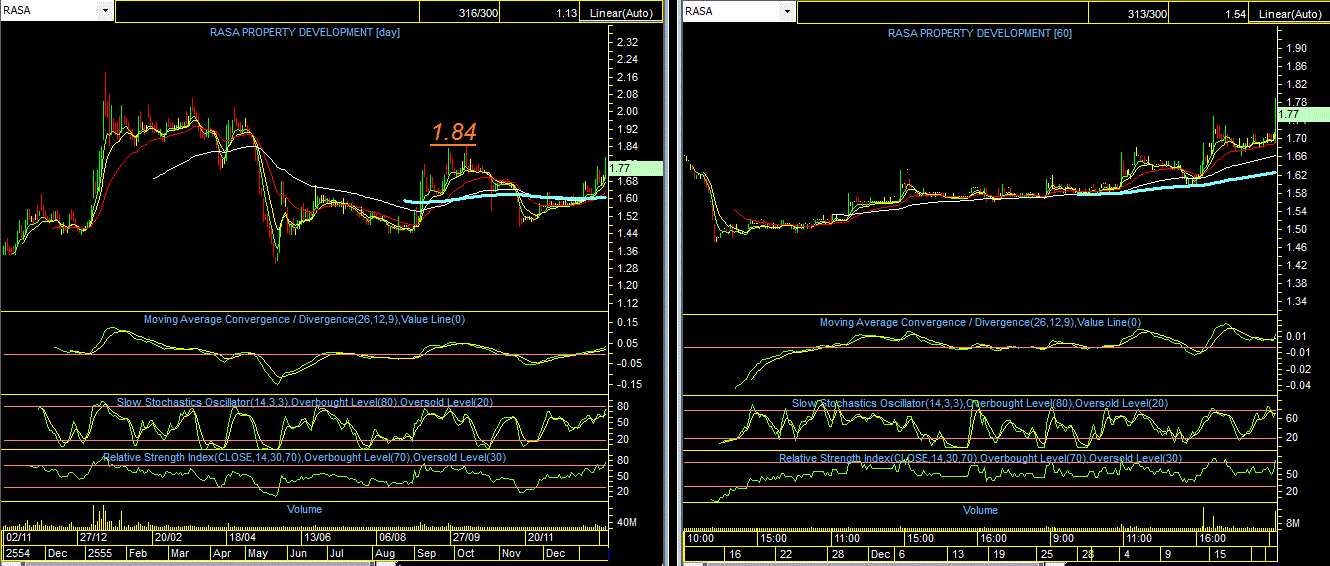Click the 313/300 bar count field
Image resolution: width=1330 pixels, height=566 pixels.
(1128, 14)
